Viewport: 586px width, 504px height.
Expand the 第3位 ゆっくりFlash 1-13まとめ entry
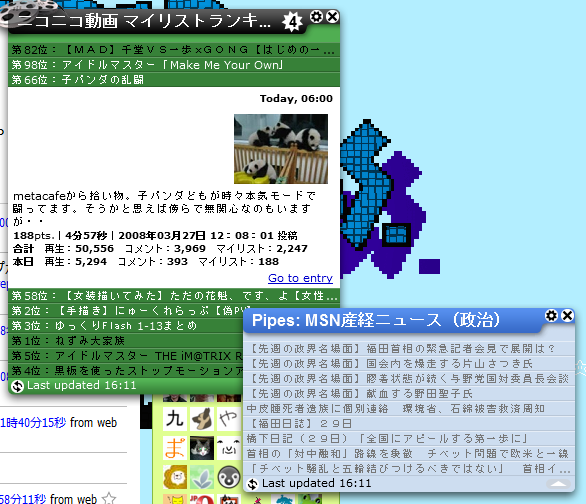126,326
